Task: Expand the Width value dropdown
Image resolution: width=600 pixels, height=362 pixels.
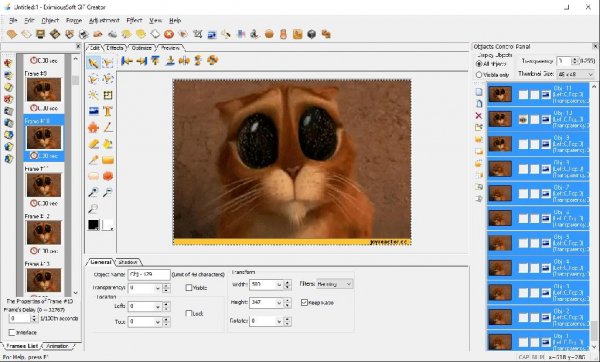Action: point(279,285)
